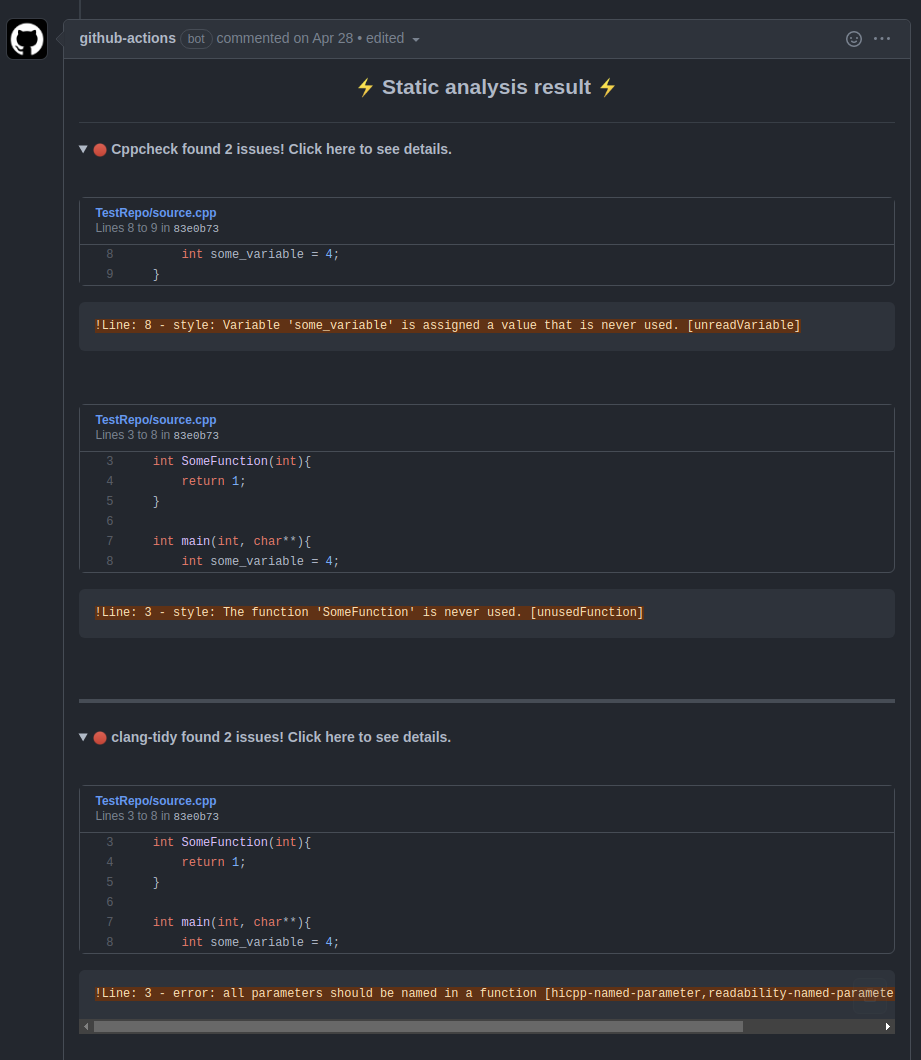Viewport: 921px width, 1060px height.
Task: Collapse the clang-tidy issues details section
Action: pyautogui.click(x=84, y=737)
